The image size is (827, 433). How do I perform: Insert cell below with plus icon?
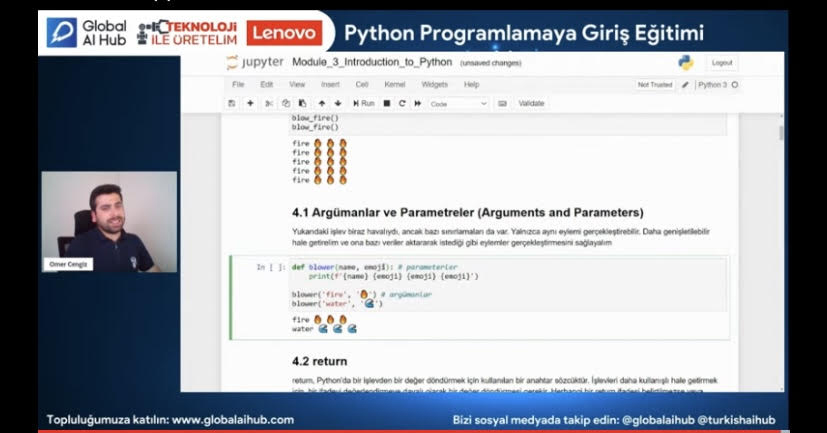tap(250, 103)
